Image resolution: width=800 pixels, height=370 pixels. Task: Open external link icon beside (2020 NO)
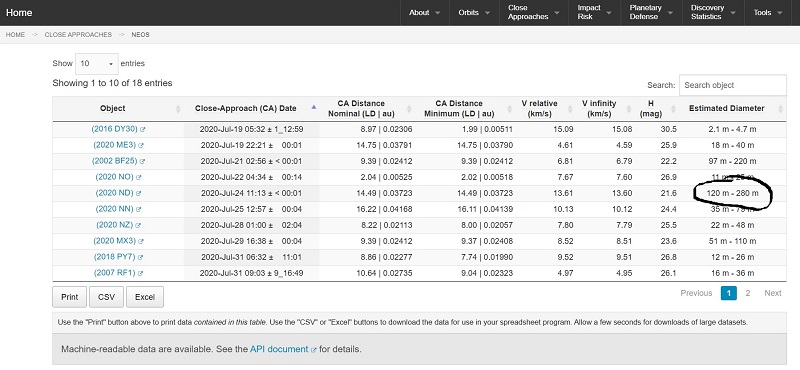(x=138, y=178)
